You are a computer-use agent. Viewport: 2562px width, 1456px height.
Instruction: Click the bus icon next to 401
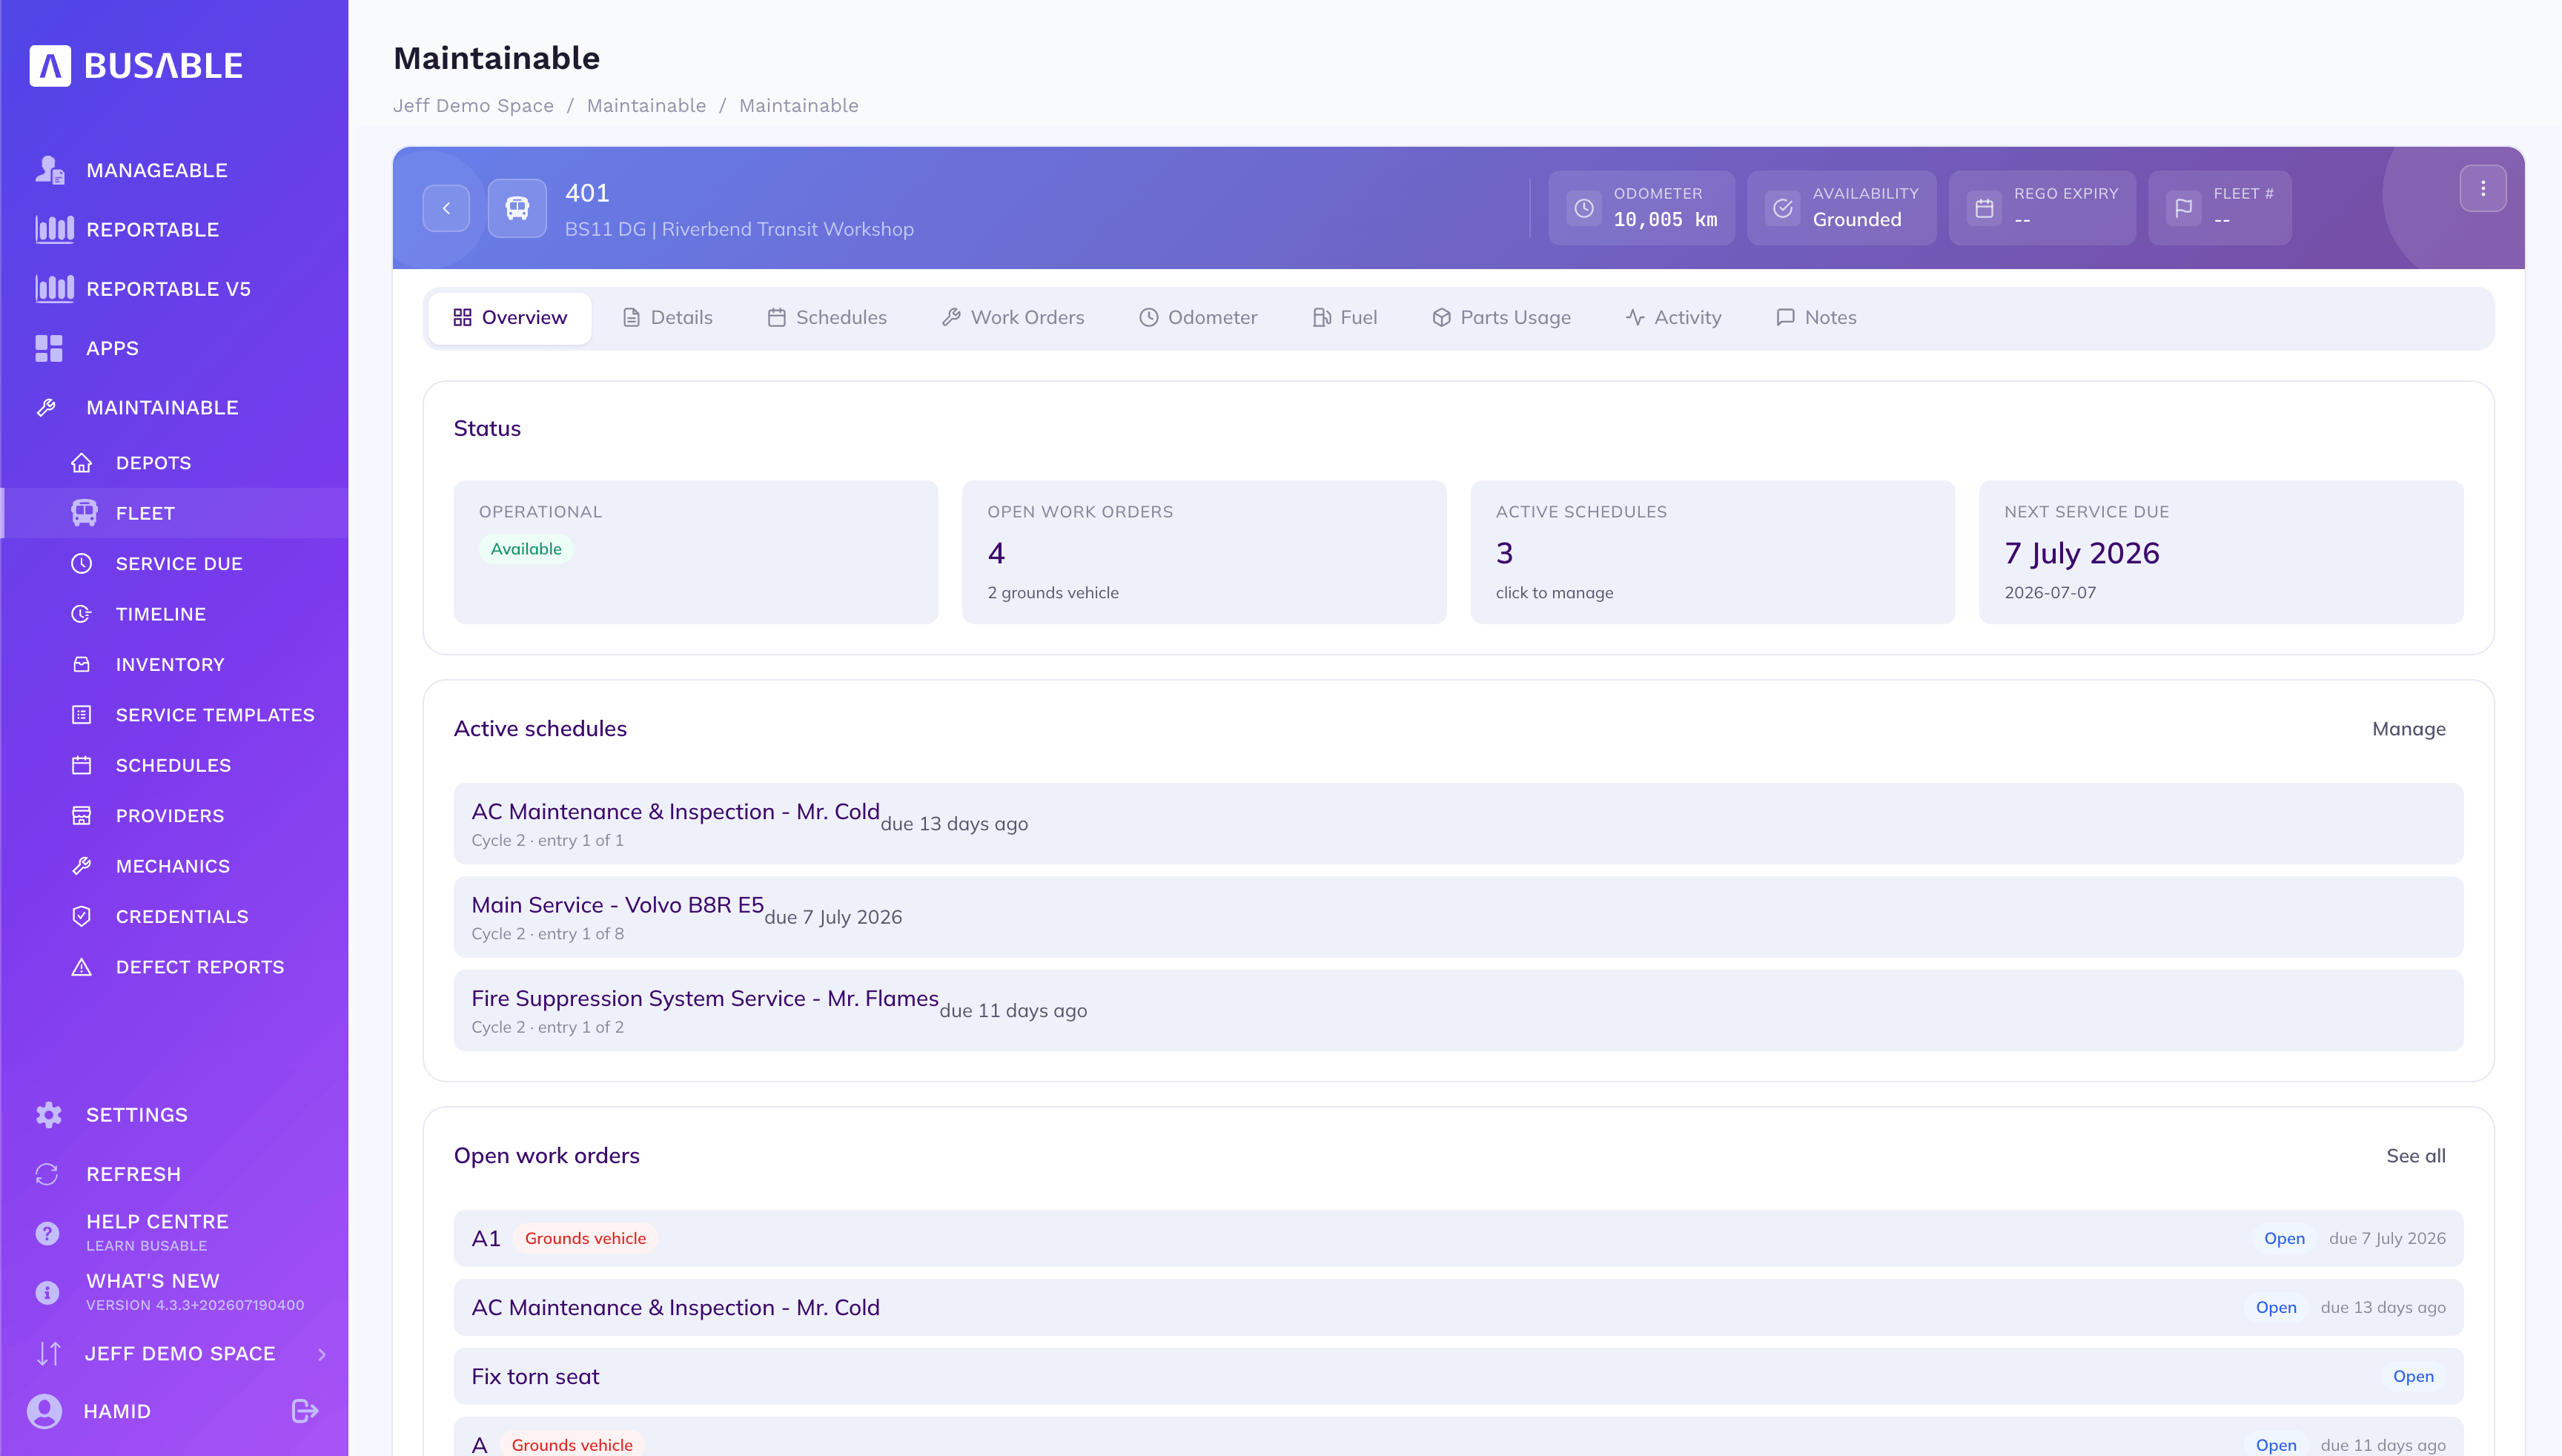coord(517,208)
